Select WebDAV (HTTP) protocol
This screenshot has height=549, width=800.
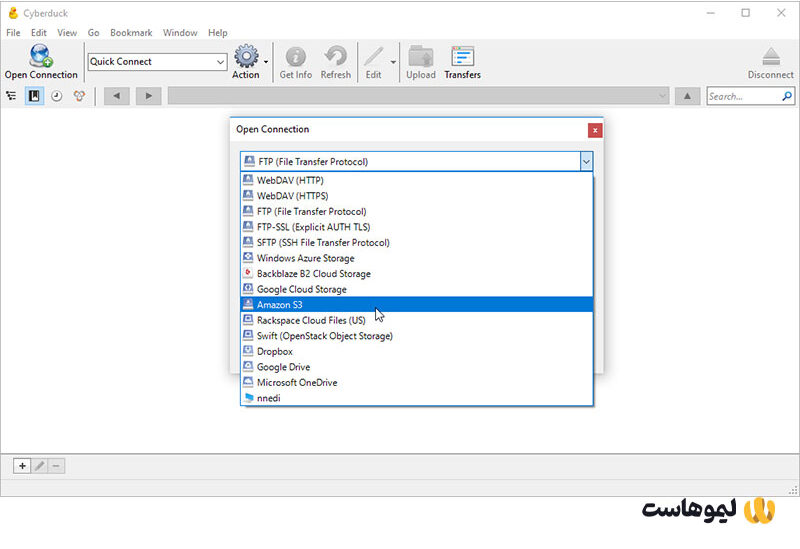[416, 180]
